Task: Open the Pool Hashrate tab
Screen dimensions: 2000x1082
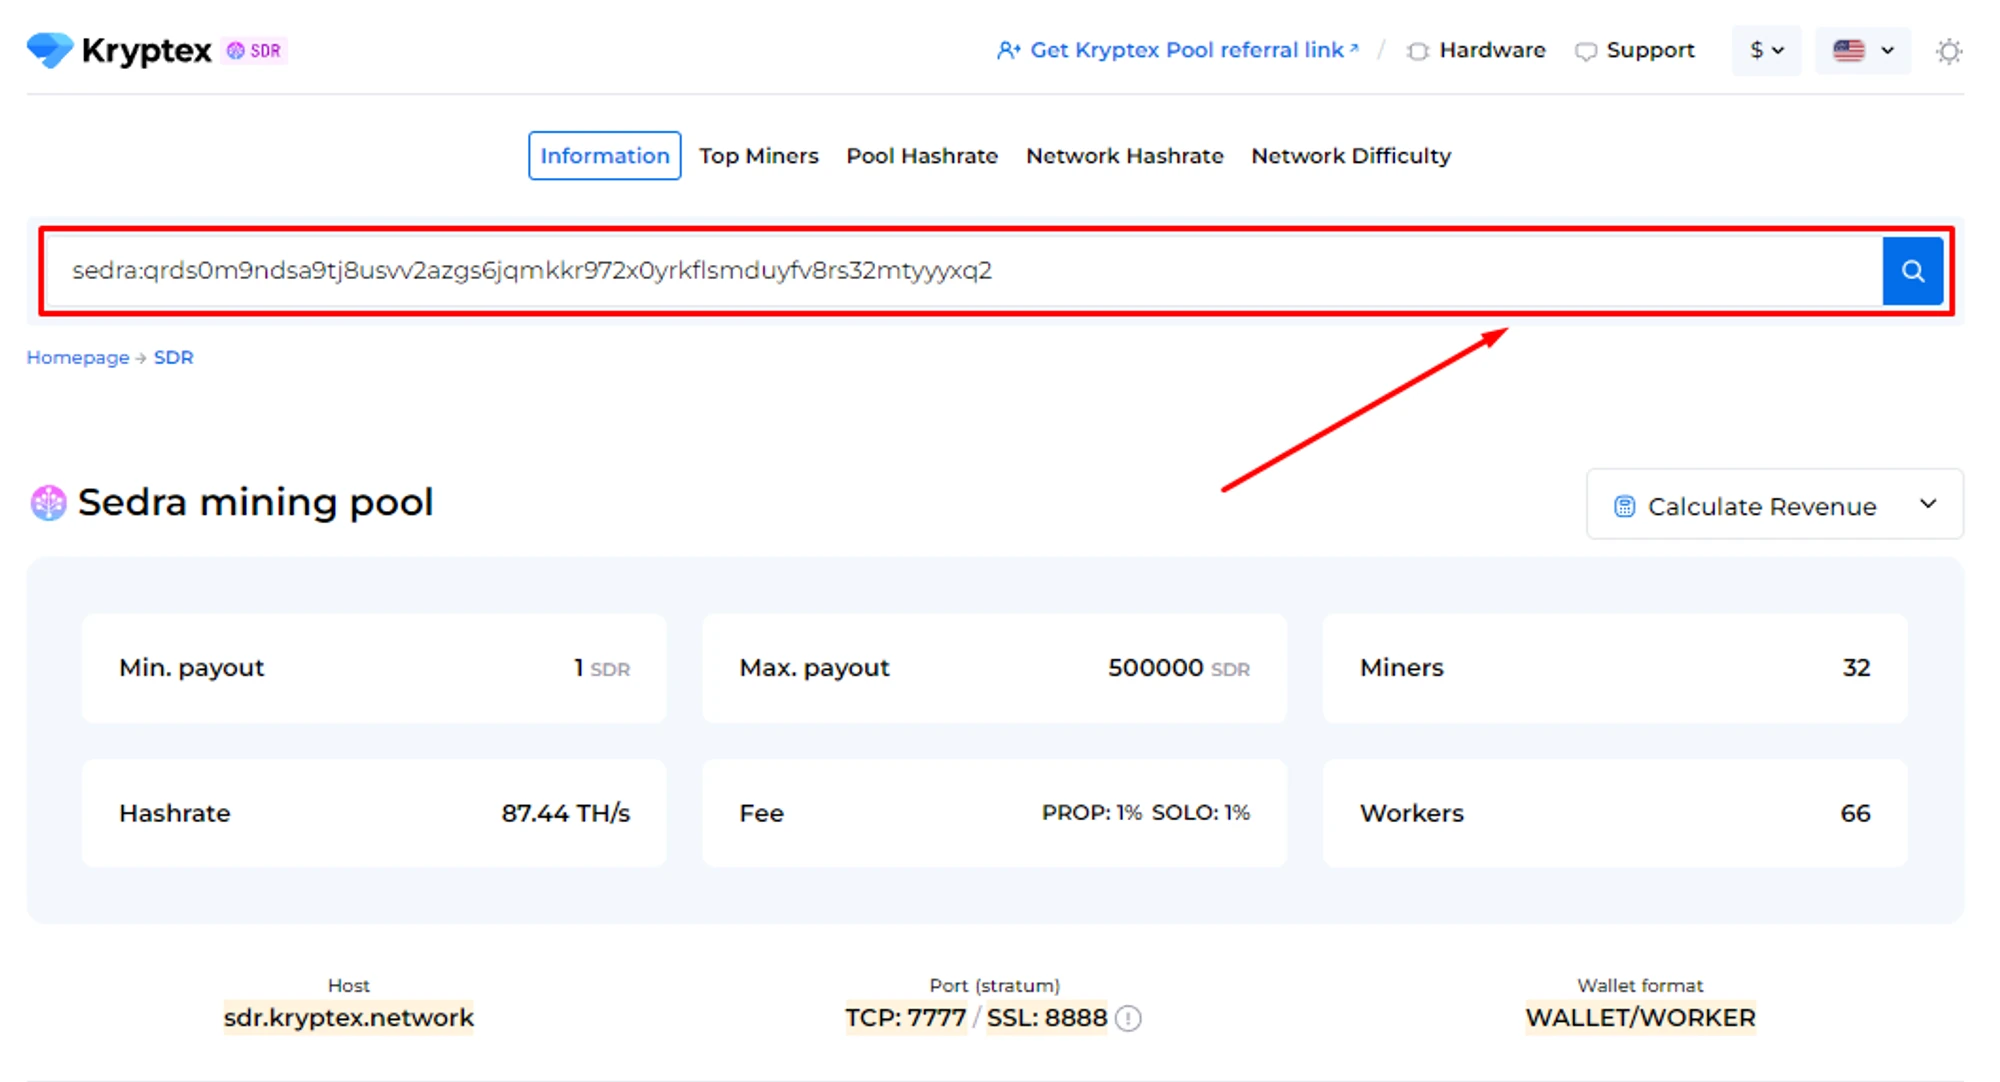Action: click(x=921, y=156)
